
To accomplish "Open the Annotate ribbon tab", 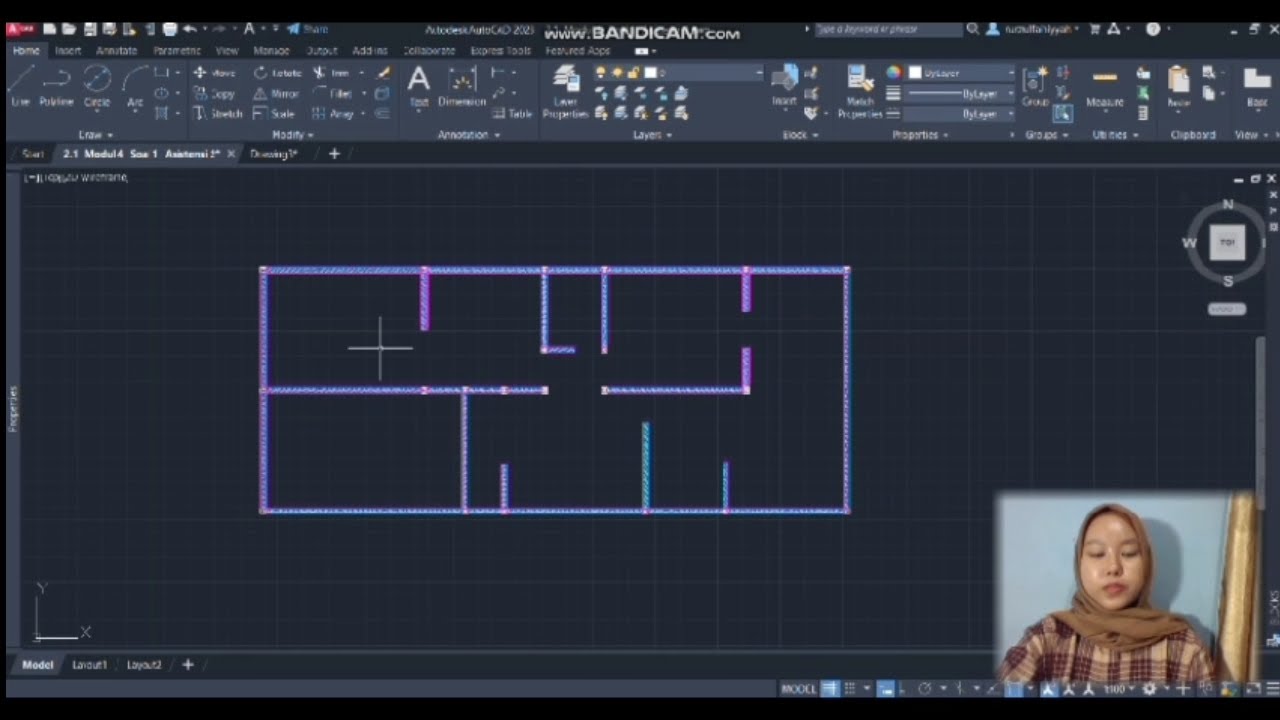I will [x=117, y=51].
